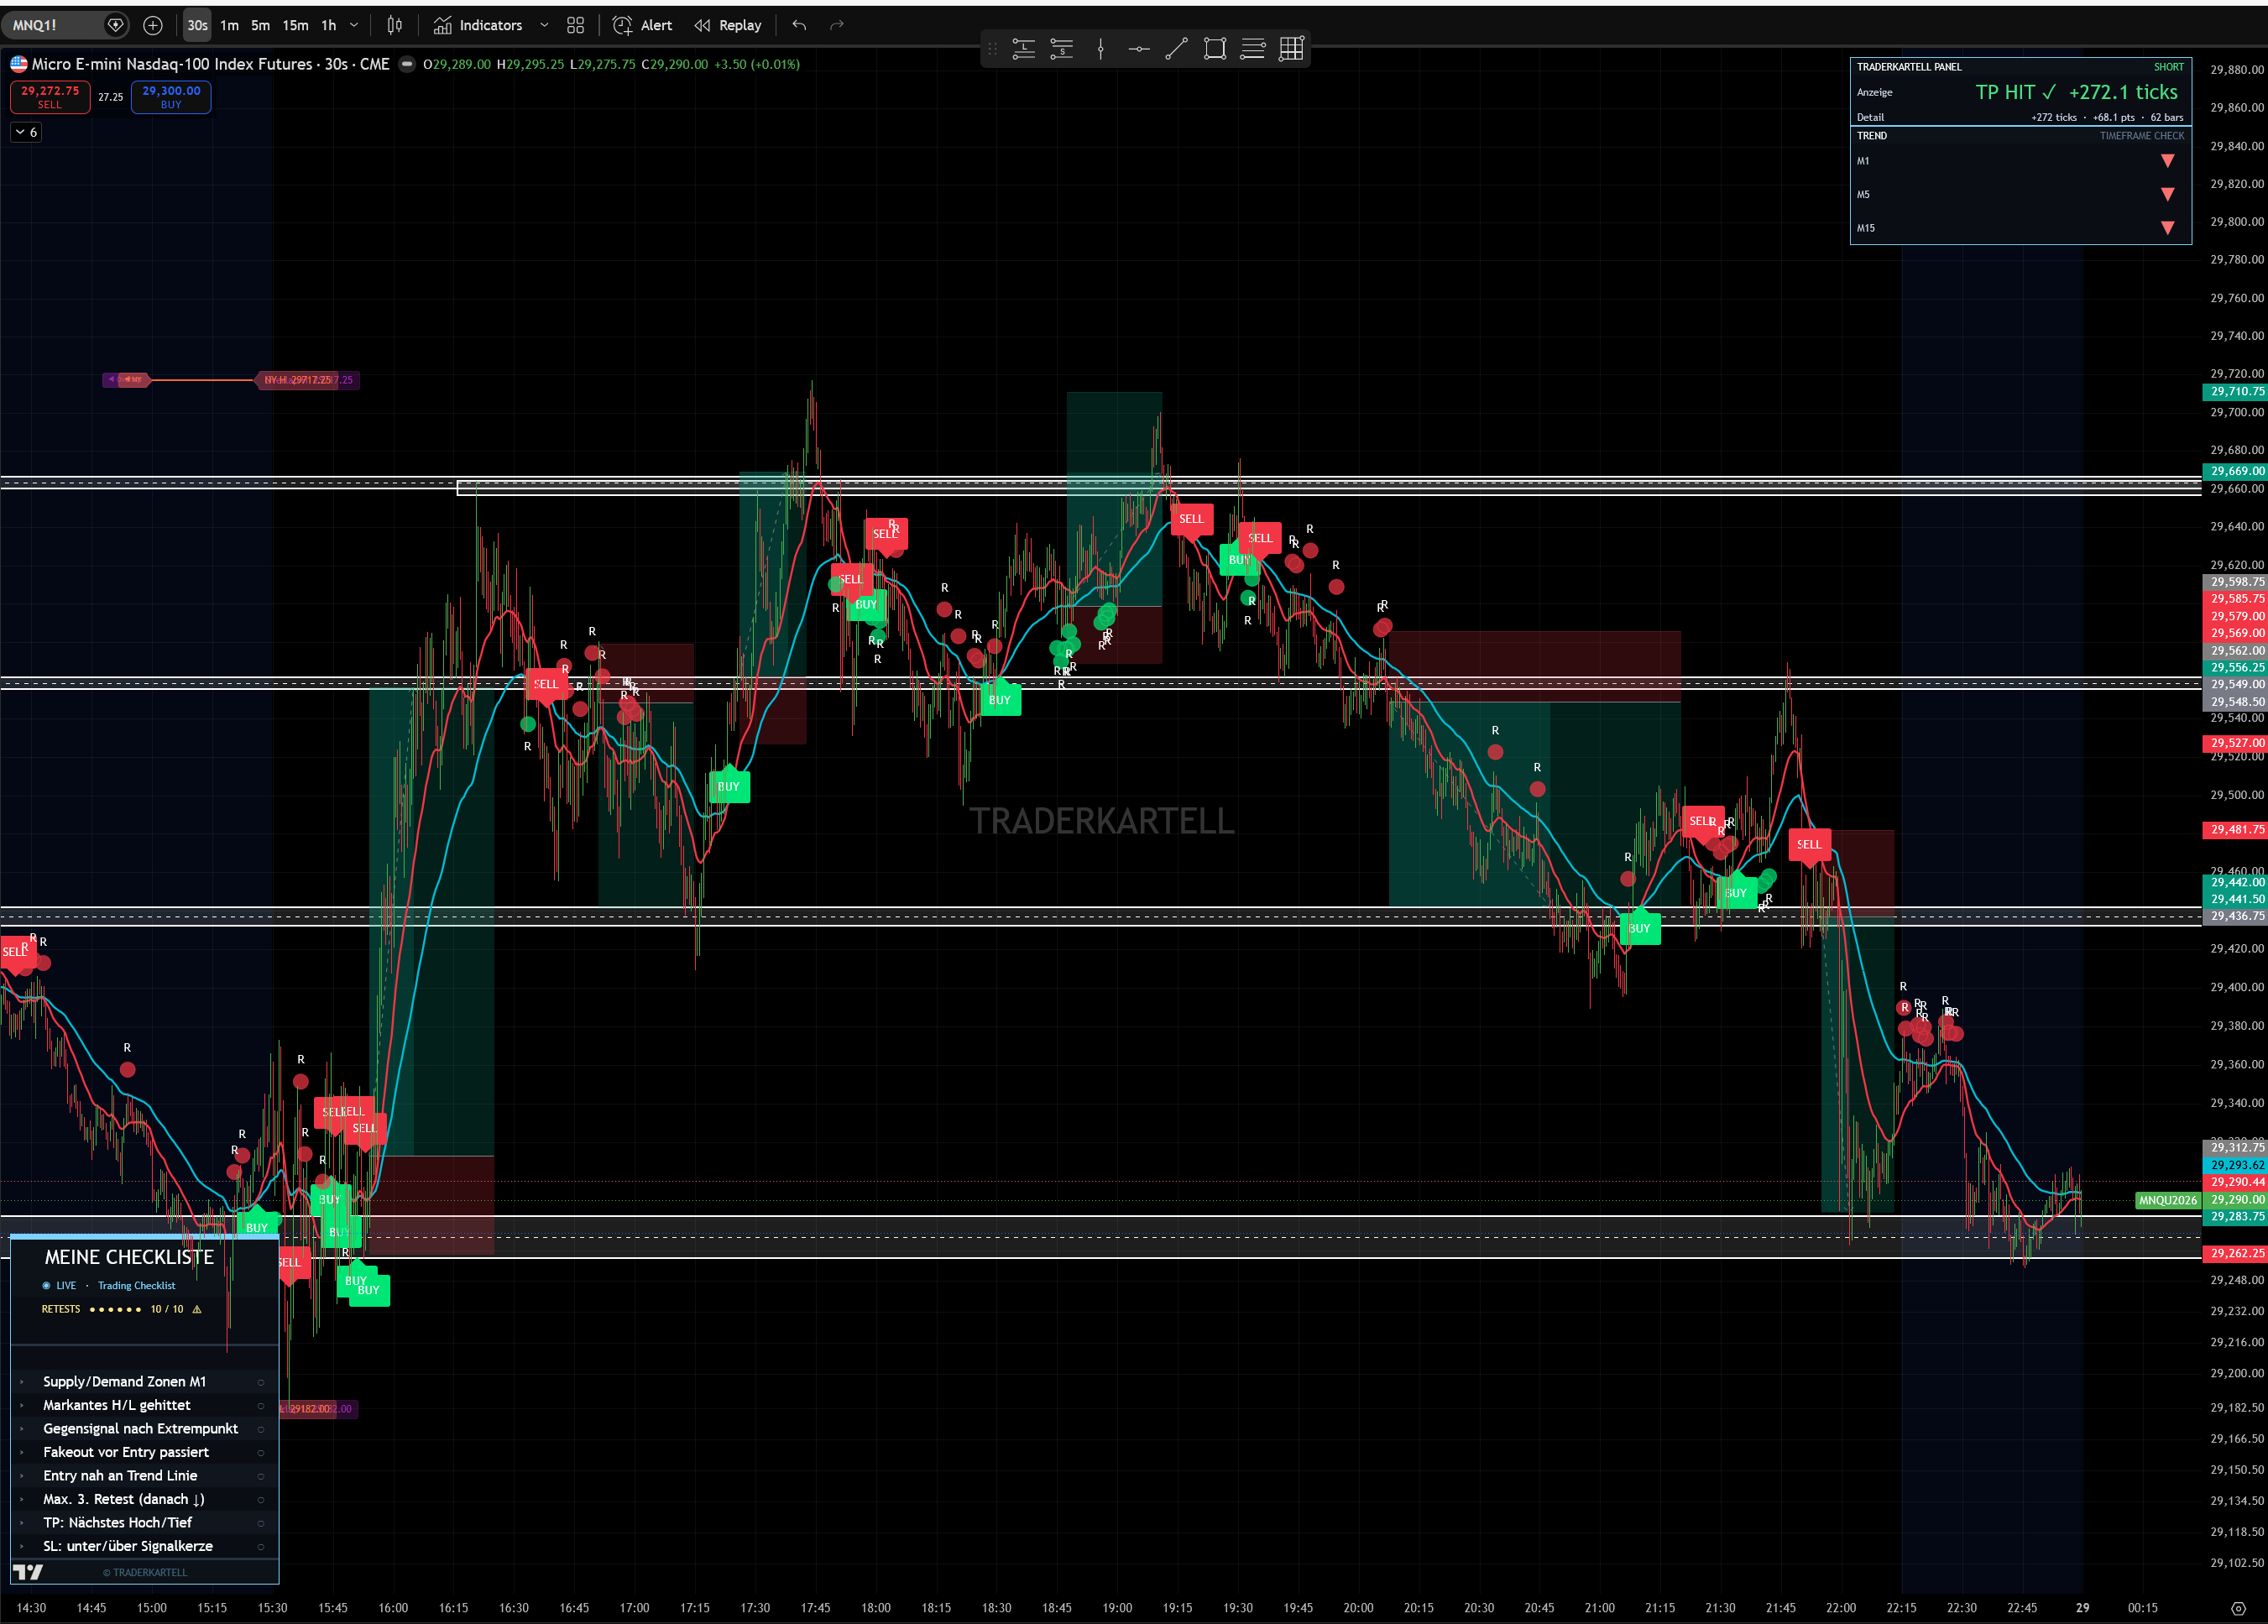Tick the Entry nah an Trend Linie circle
Viewport: 2268px width, 1624px height.
261,1476
